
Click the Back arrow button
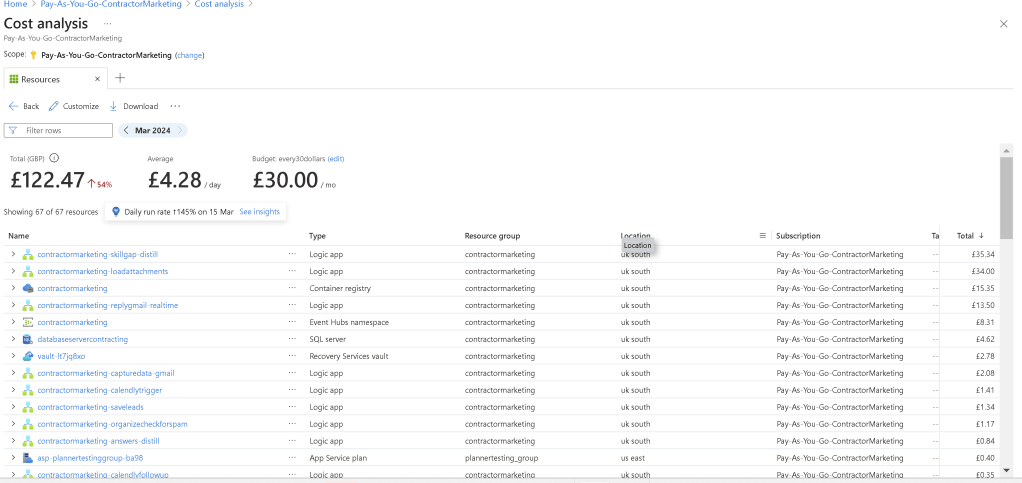(x=24, y=106)
